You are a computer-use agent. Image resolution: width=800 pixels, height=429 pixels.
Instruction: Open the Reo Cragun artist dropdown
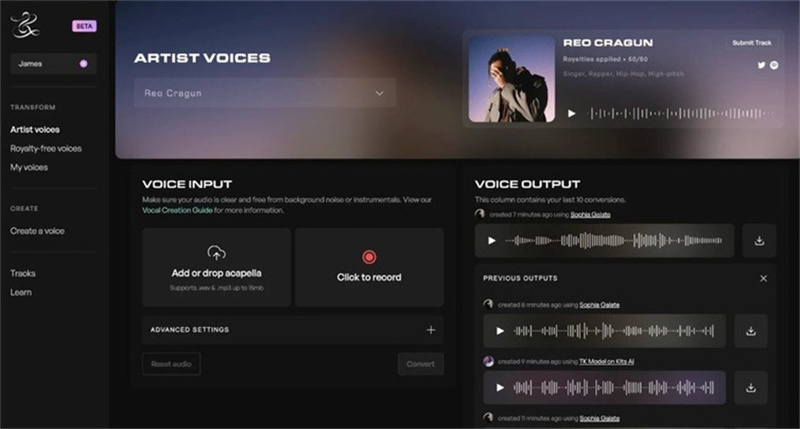[265, 93]
